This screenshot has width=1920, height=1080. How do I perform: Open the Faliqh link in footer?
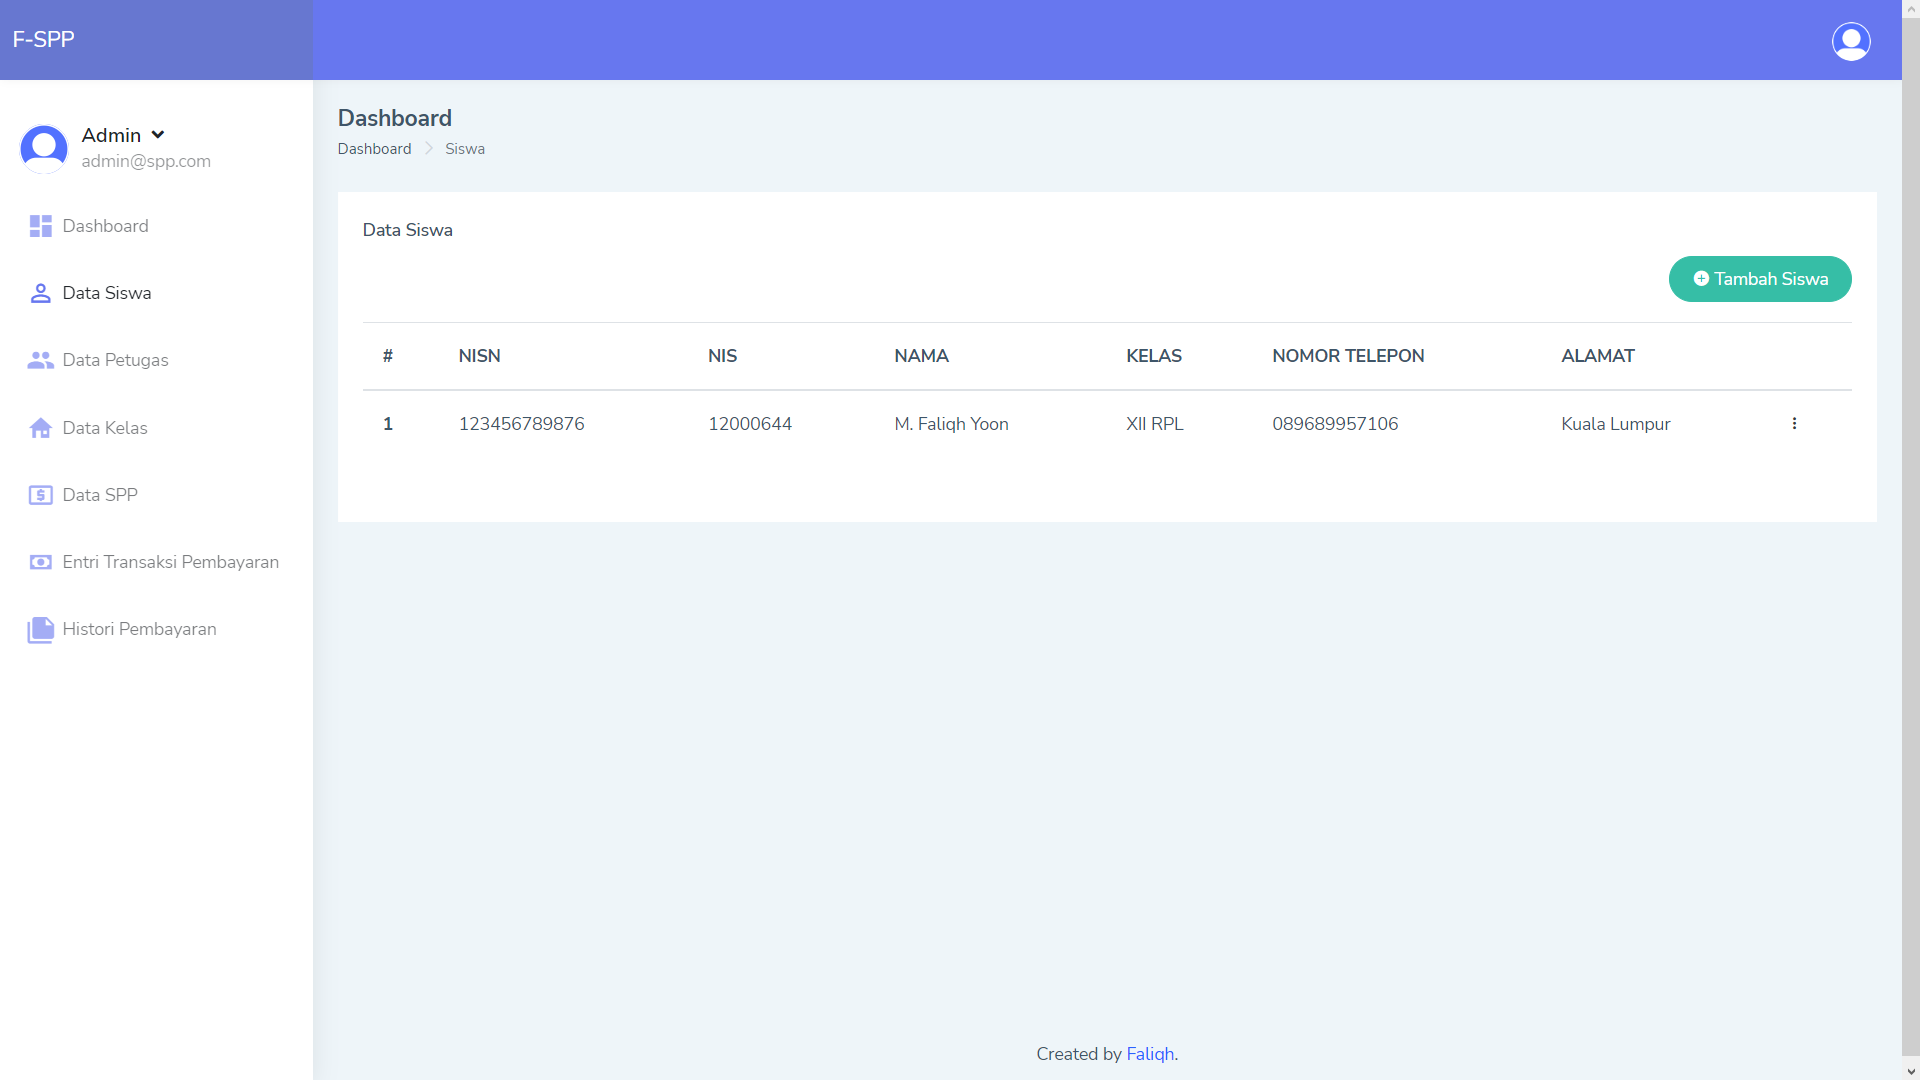pos(1150,1054)
